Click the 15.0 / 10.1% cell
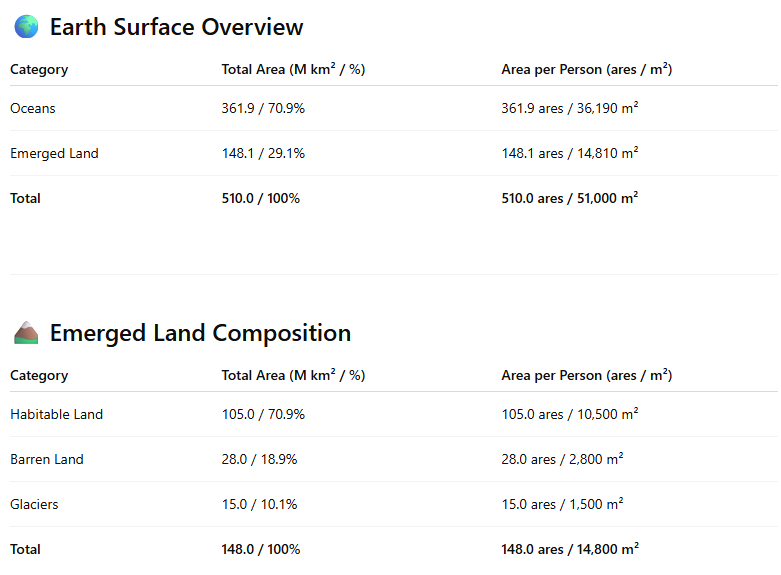 point(259,504)
